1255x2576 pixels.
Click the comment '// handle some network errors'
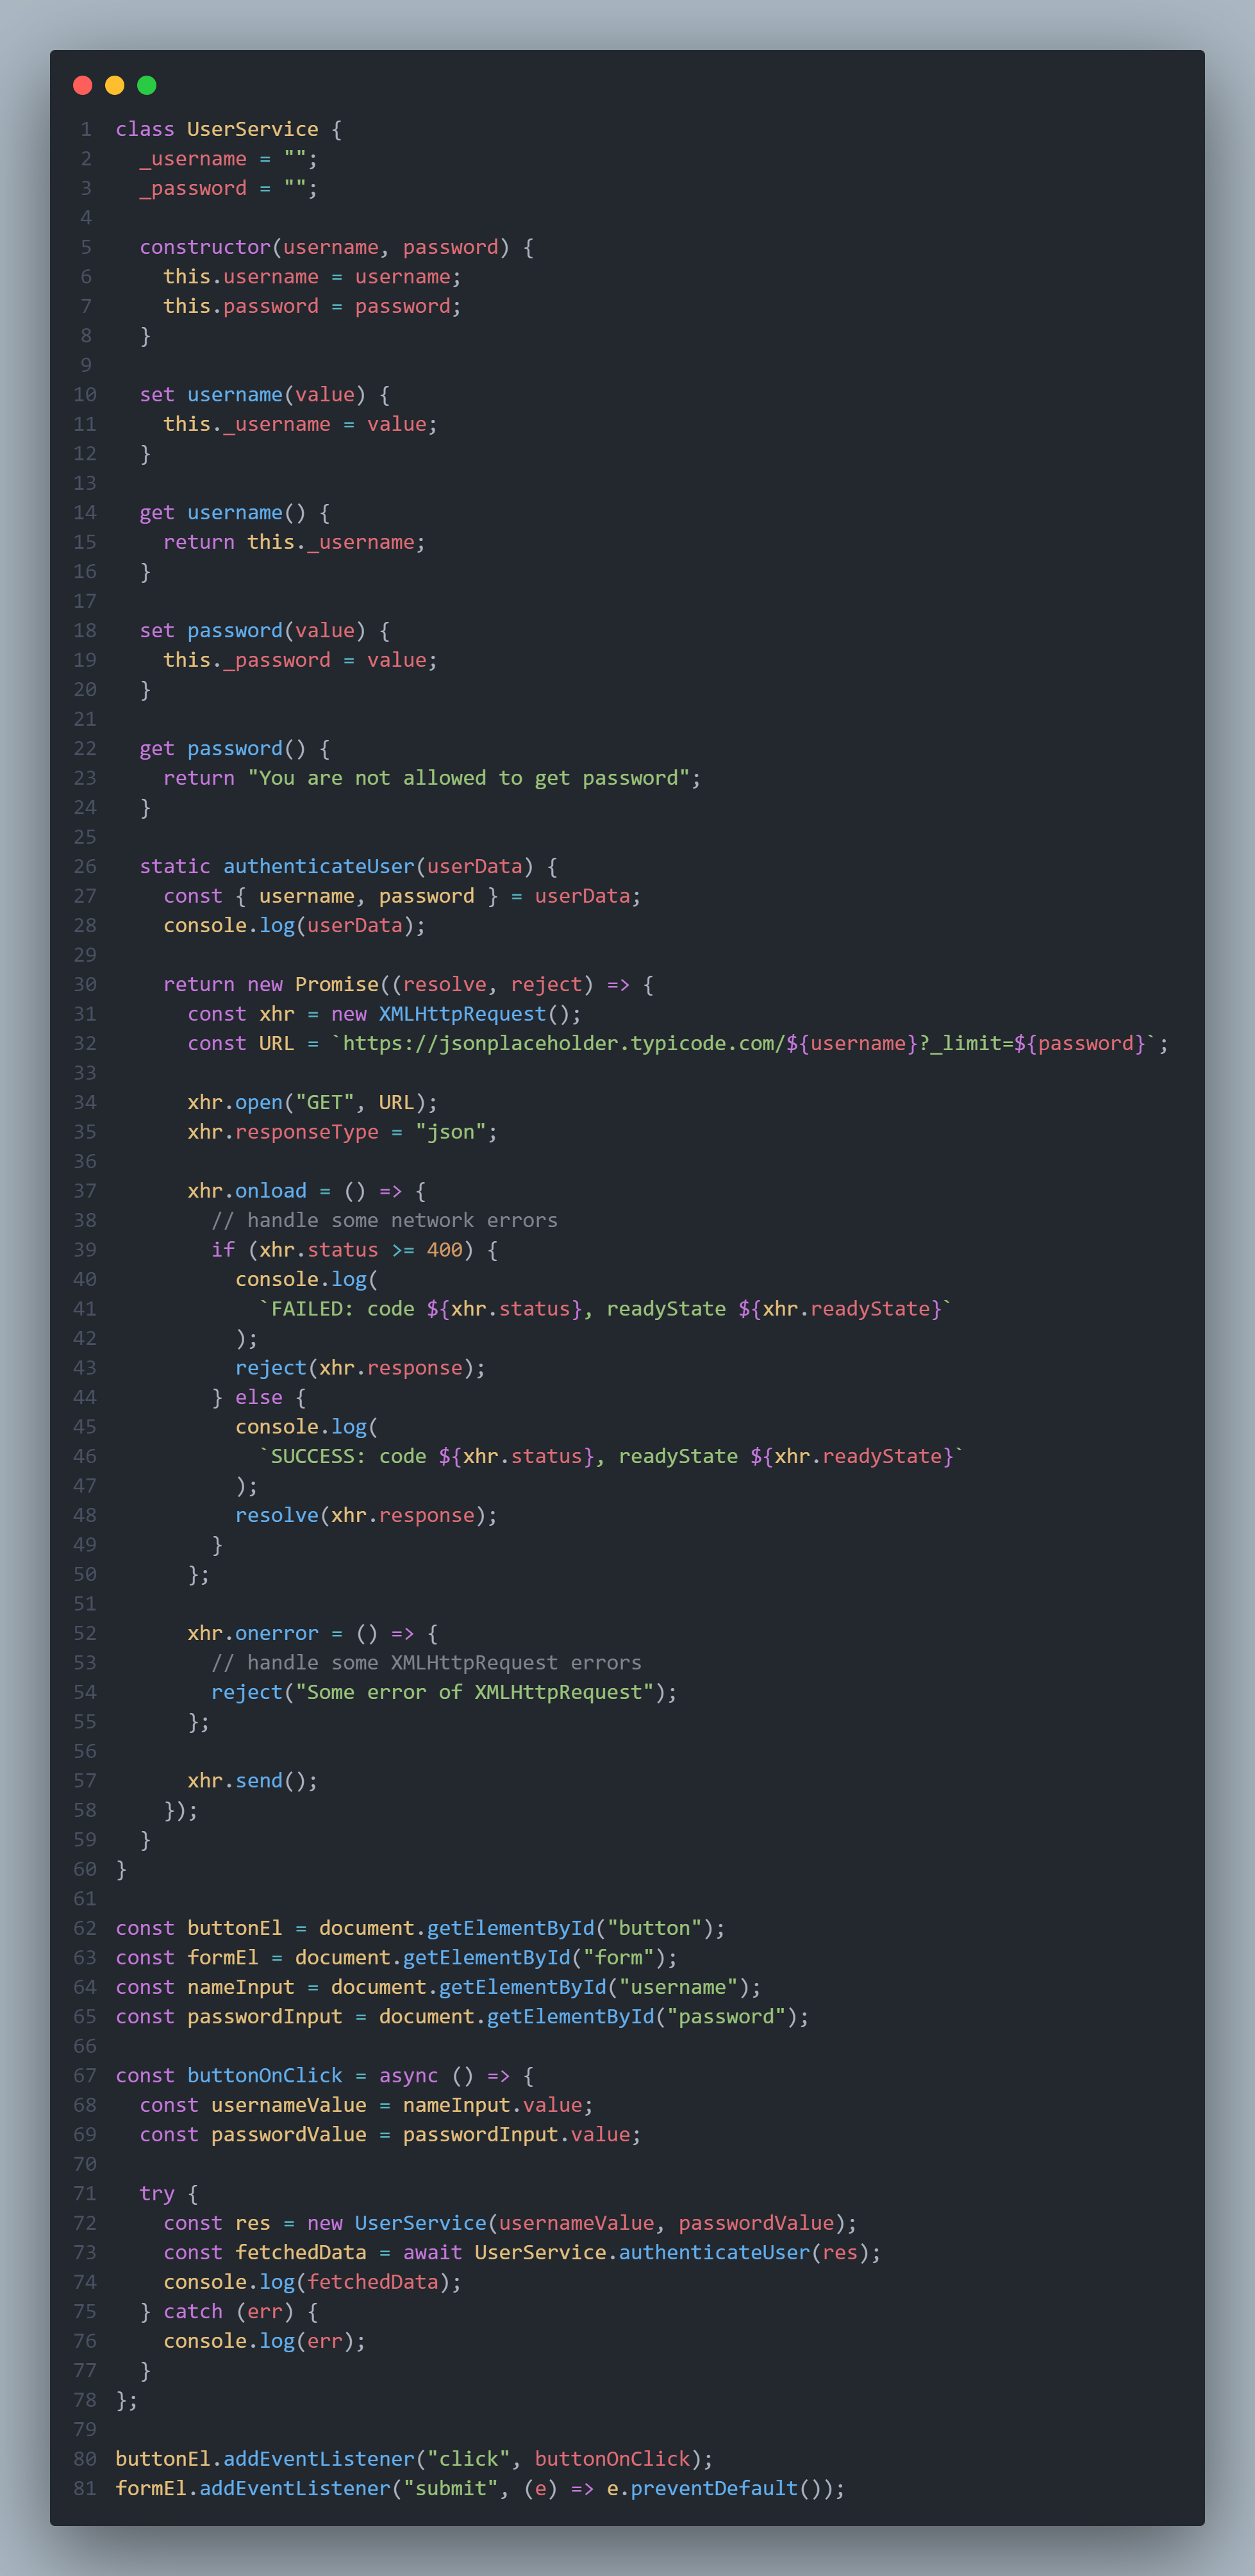(384, 1221)
